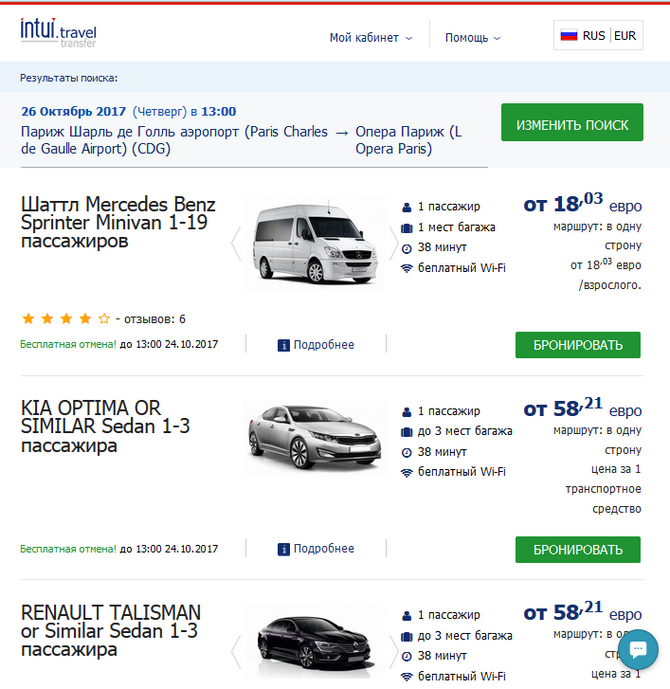Click the departure time 13:00
The width and height of the screenshot is (670, 689).
[x=218, y=112]
